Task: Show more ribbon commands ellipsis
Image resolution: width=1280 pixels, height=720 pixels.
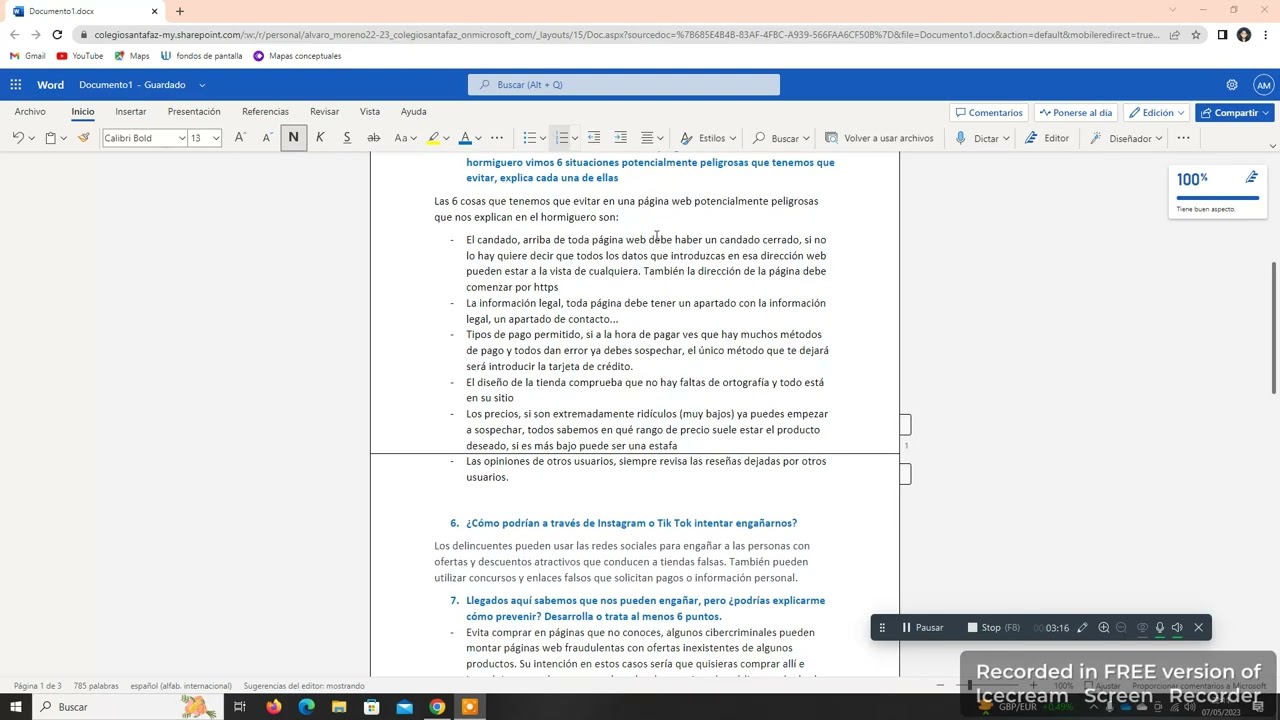Action: coord(1183,138)
